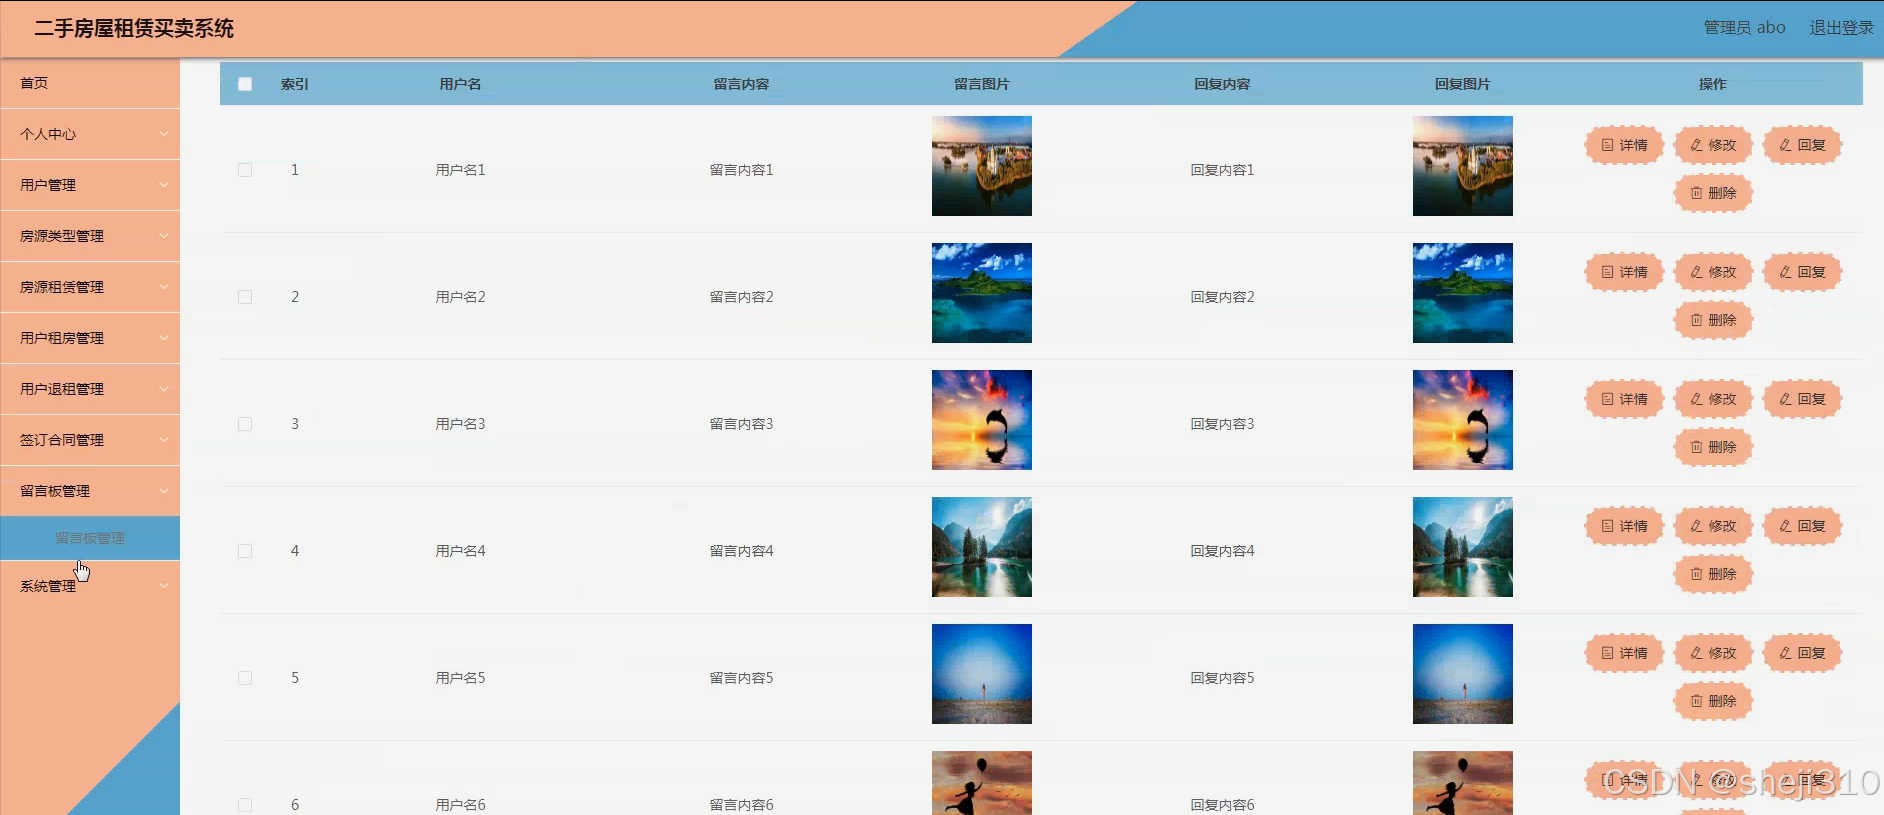Click 修改 for 用户名4 row
This screenshot has width=1884, height=815.
pos(1713,526)
